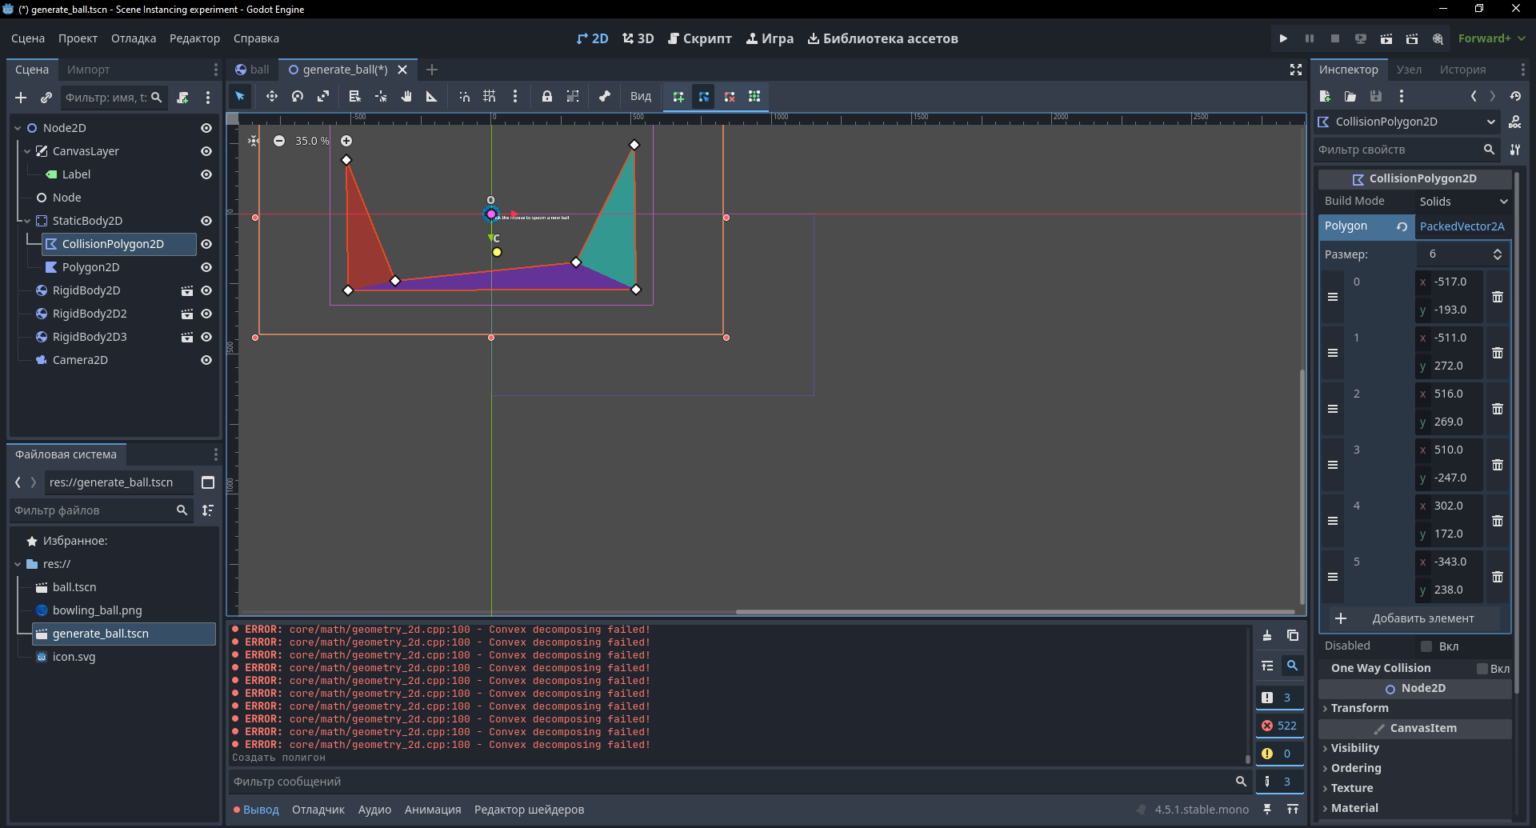Lock the selected node with padlock icon
The height and width of the screenshot is (828, 1536).
click(x=547, y=97)
